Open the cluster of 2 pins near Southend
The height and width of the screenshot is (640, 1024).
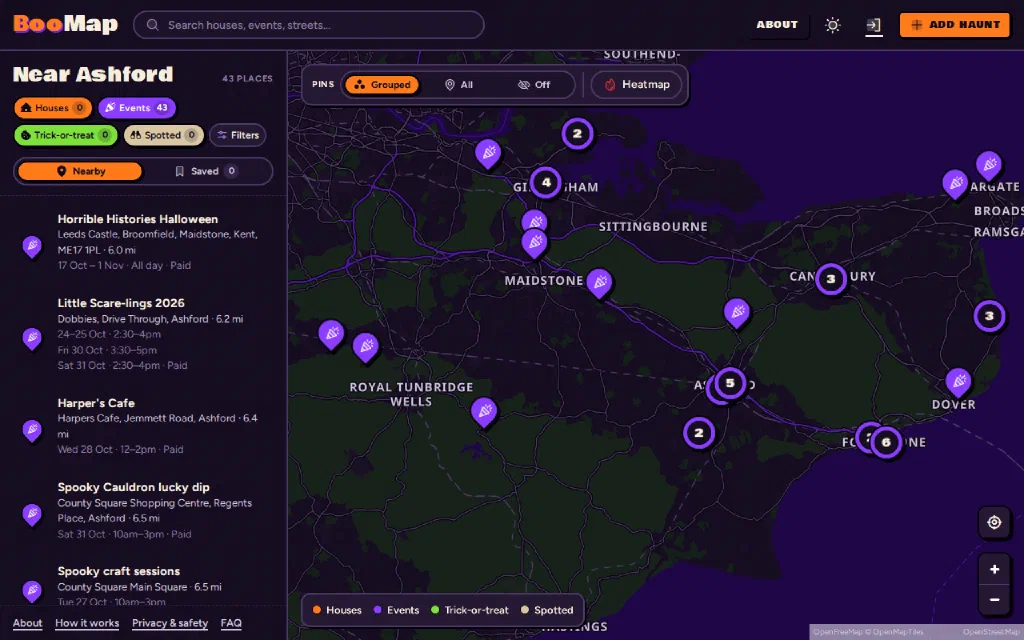point(577,134)
